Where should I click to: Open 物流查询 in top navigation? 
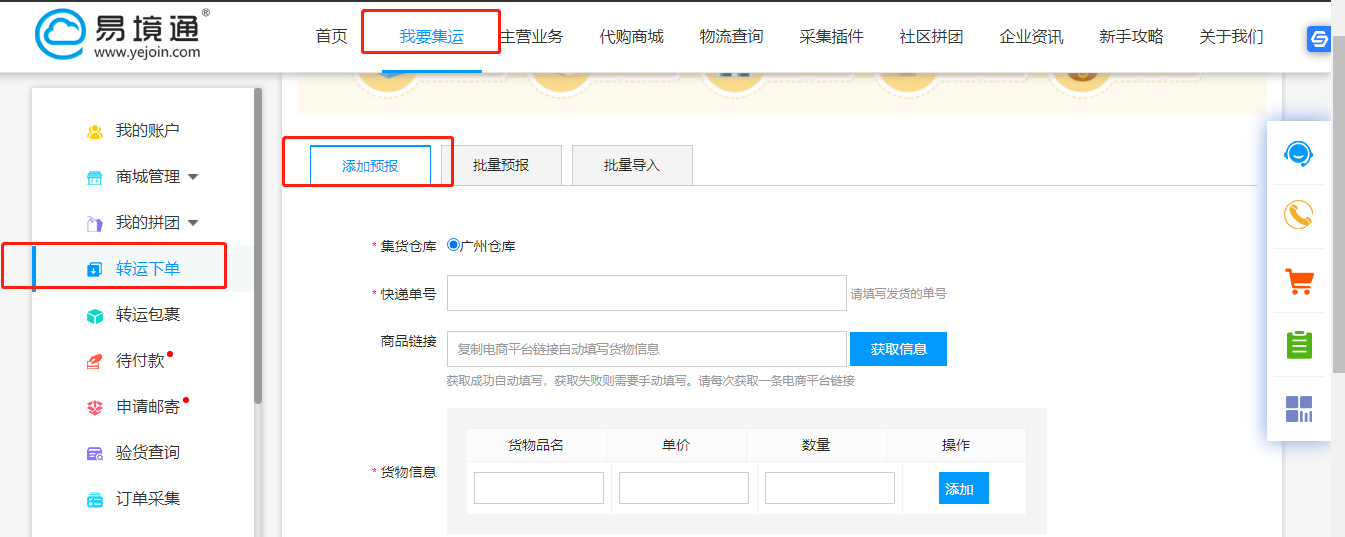click(x=731, y=37)
